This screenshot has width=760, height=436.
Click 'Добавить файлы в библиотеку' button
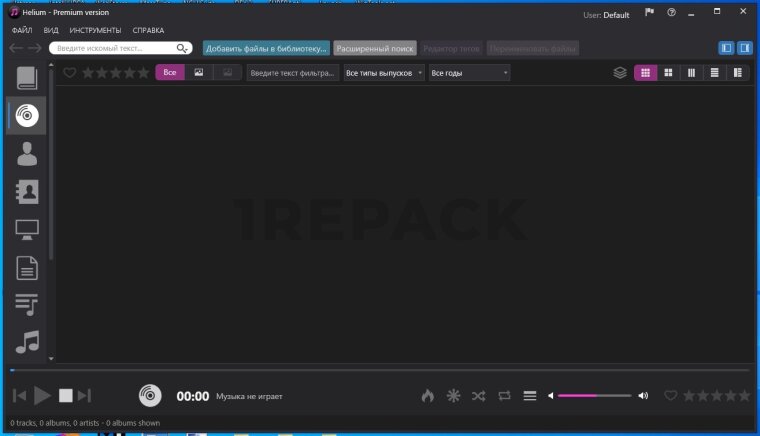(266, 48)
